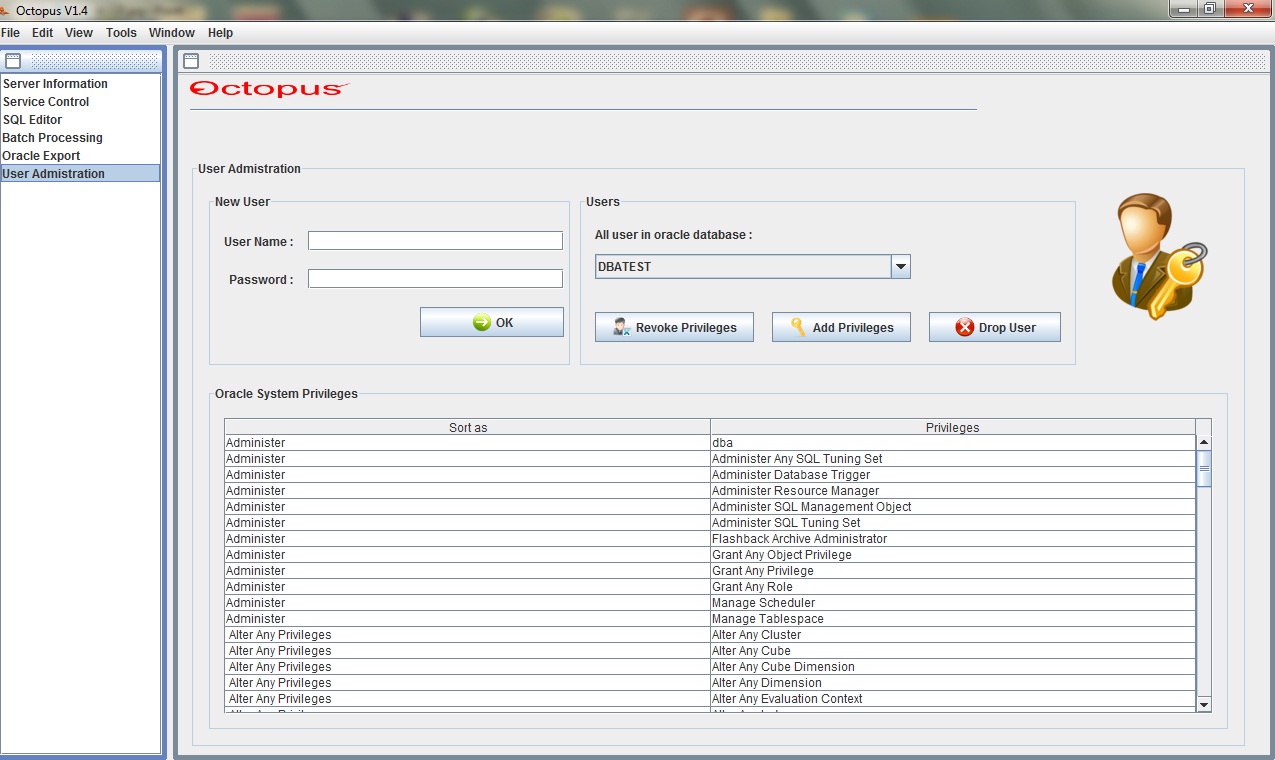Select 'Alter Any Cluster' privilege row
Image resolution: width=1275 pixels, height=760 pixels.
click(x=710, y=635)
